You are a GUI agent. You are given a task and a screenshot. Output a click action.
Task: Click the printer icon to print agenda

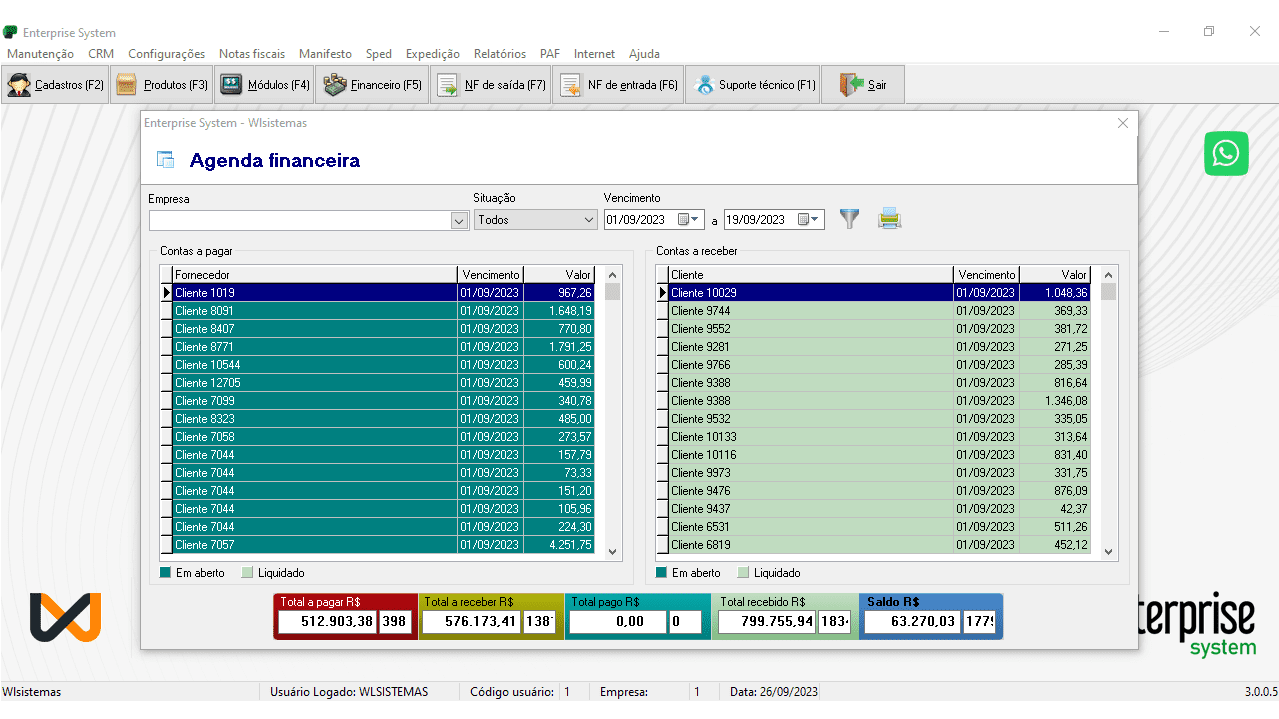coord(889,218)
